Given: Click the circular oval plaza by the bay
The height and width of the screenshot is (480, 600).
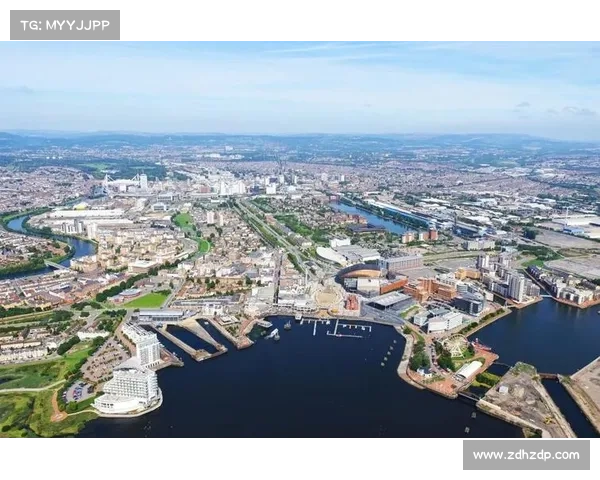Looking at the screenshot, I should tap(328, 298).
